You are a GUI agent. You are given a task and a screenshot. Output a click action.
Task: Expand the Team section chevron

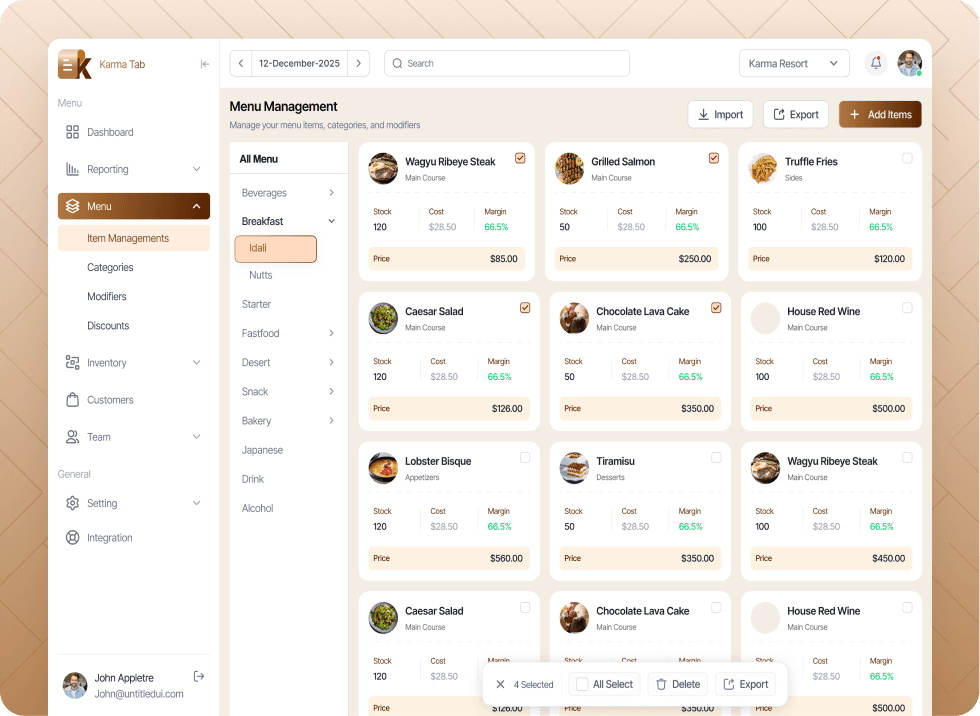coord(196,437)
